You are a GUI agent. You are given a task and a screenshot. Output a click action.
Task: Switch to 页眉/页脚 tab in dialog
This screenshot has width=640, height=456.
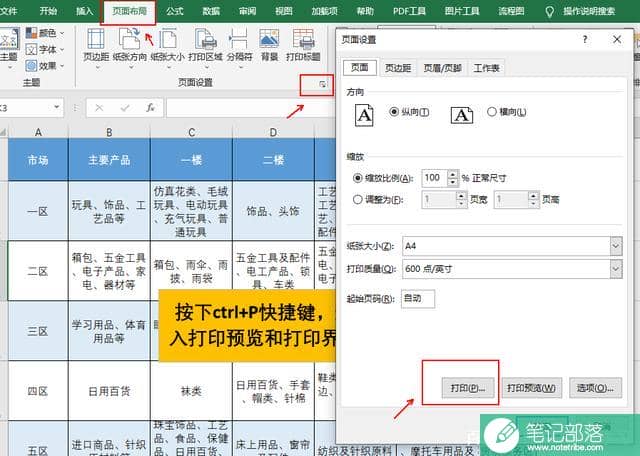[x=442, y=68]
